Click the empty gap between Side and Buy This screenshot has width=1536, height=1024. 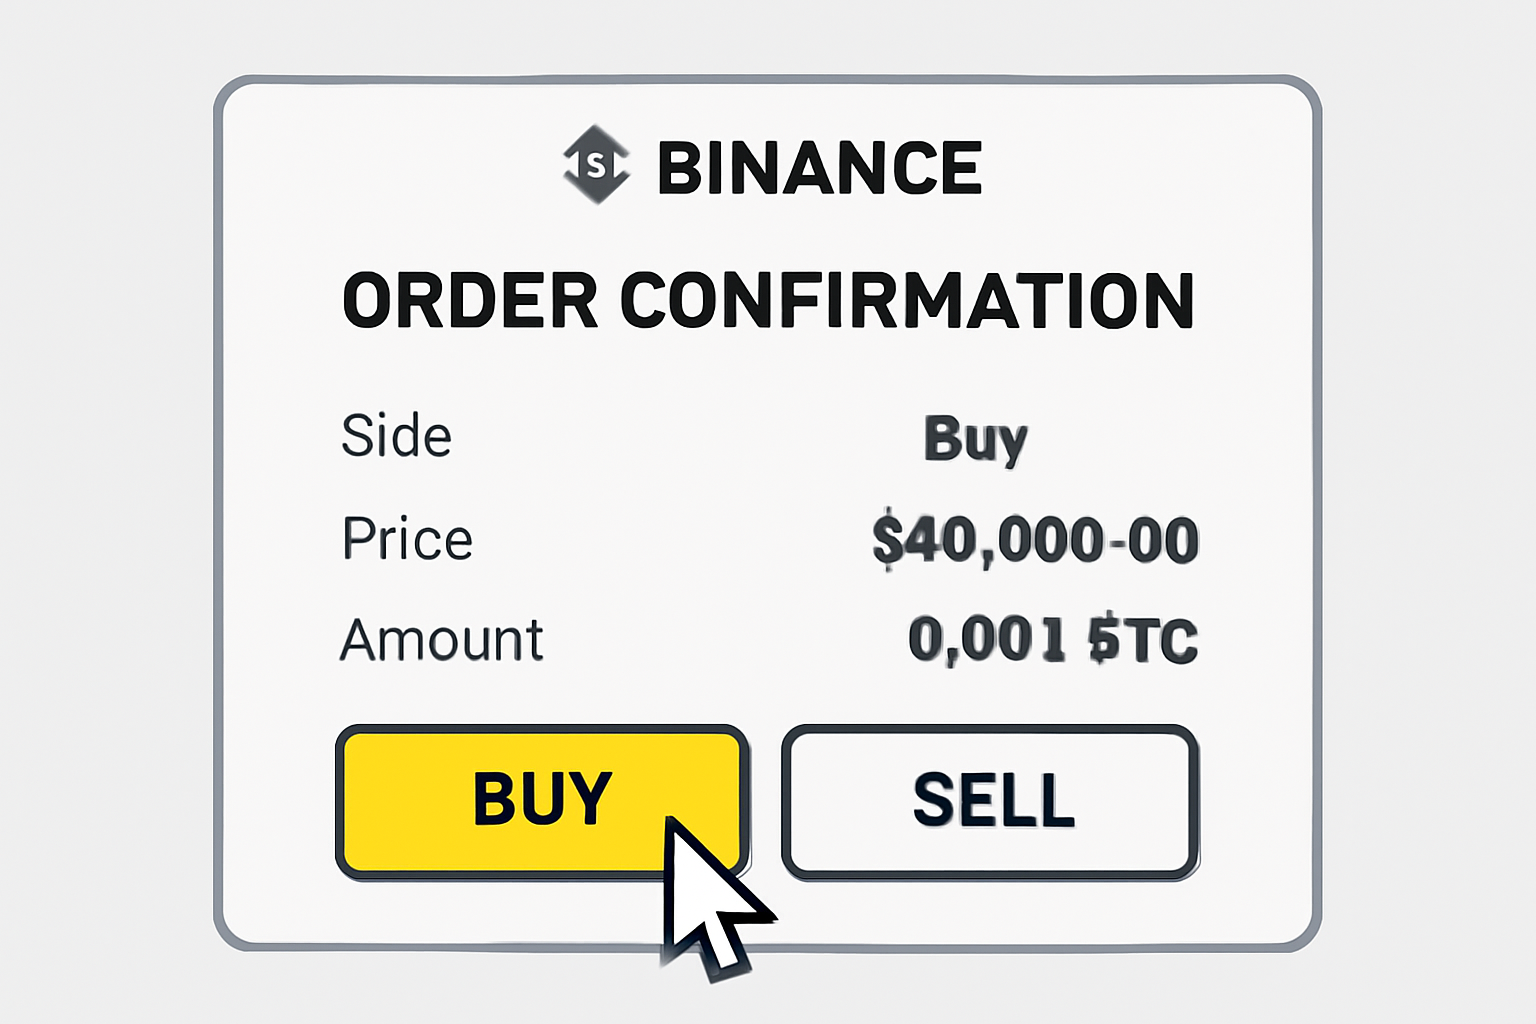click(x=690, y=437)
